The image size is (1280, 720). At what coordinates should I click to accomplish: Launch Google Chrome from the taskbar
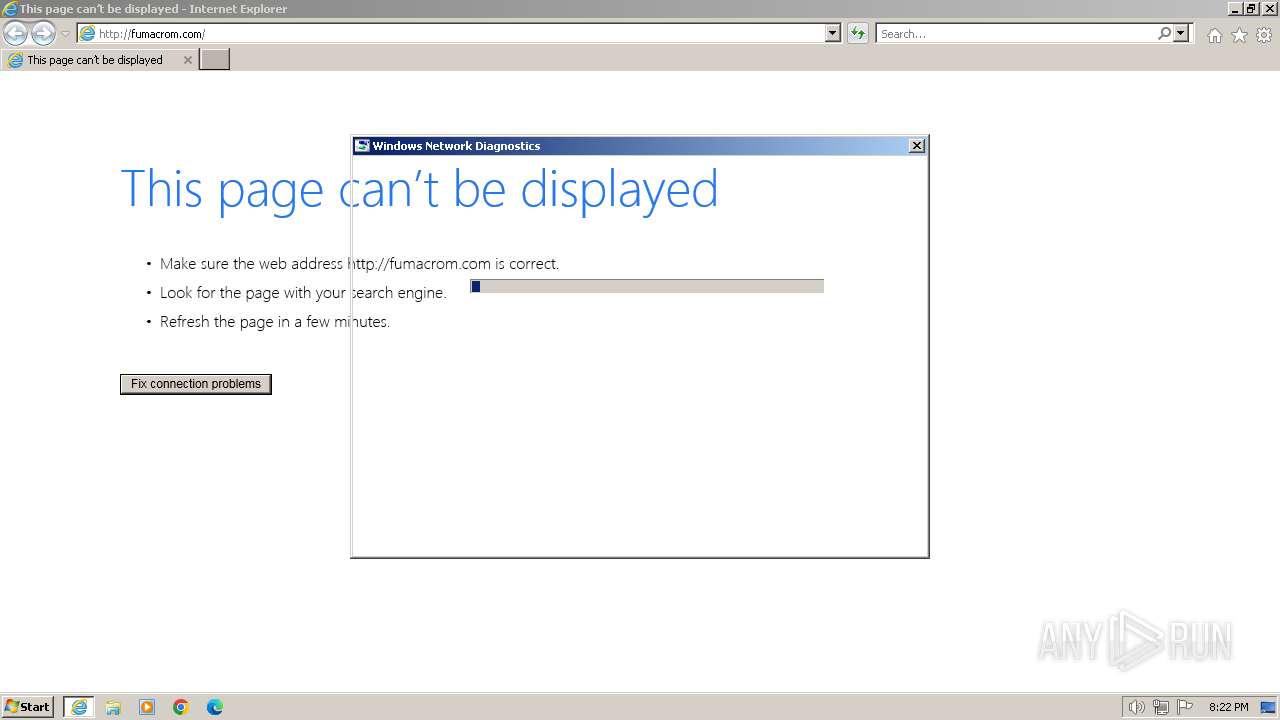pos(181,707)
